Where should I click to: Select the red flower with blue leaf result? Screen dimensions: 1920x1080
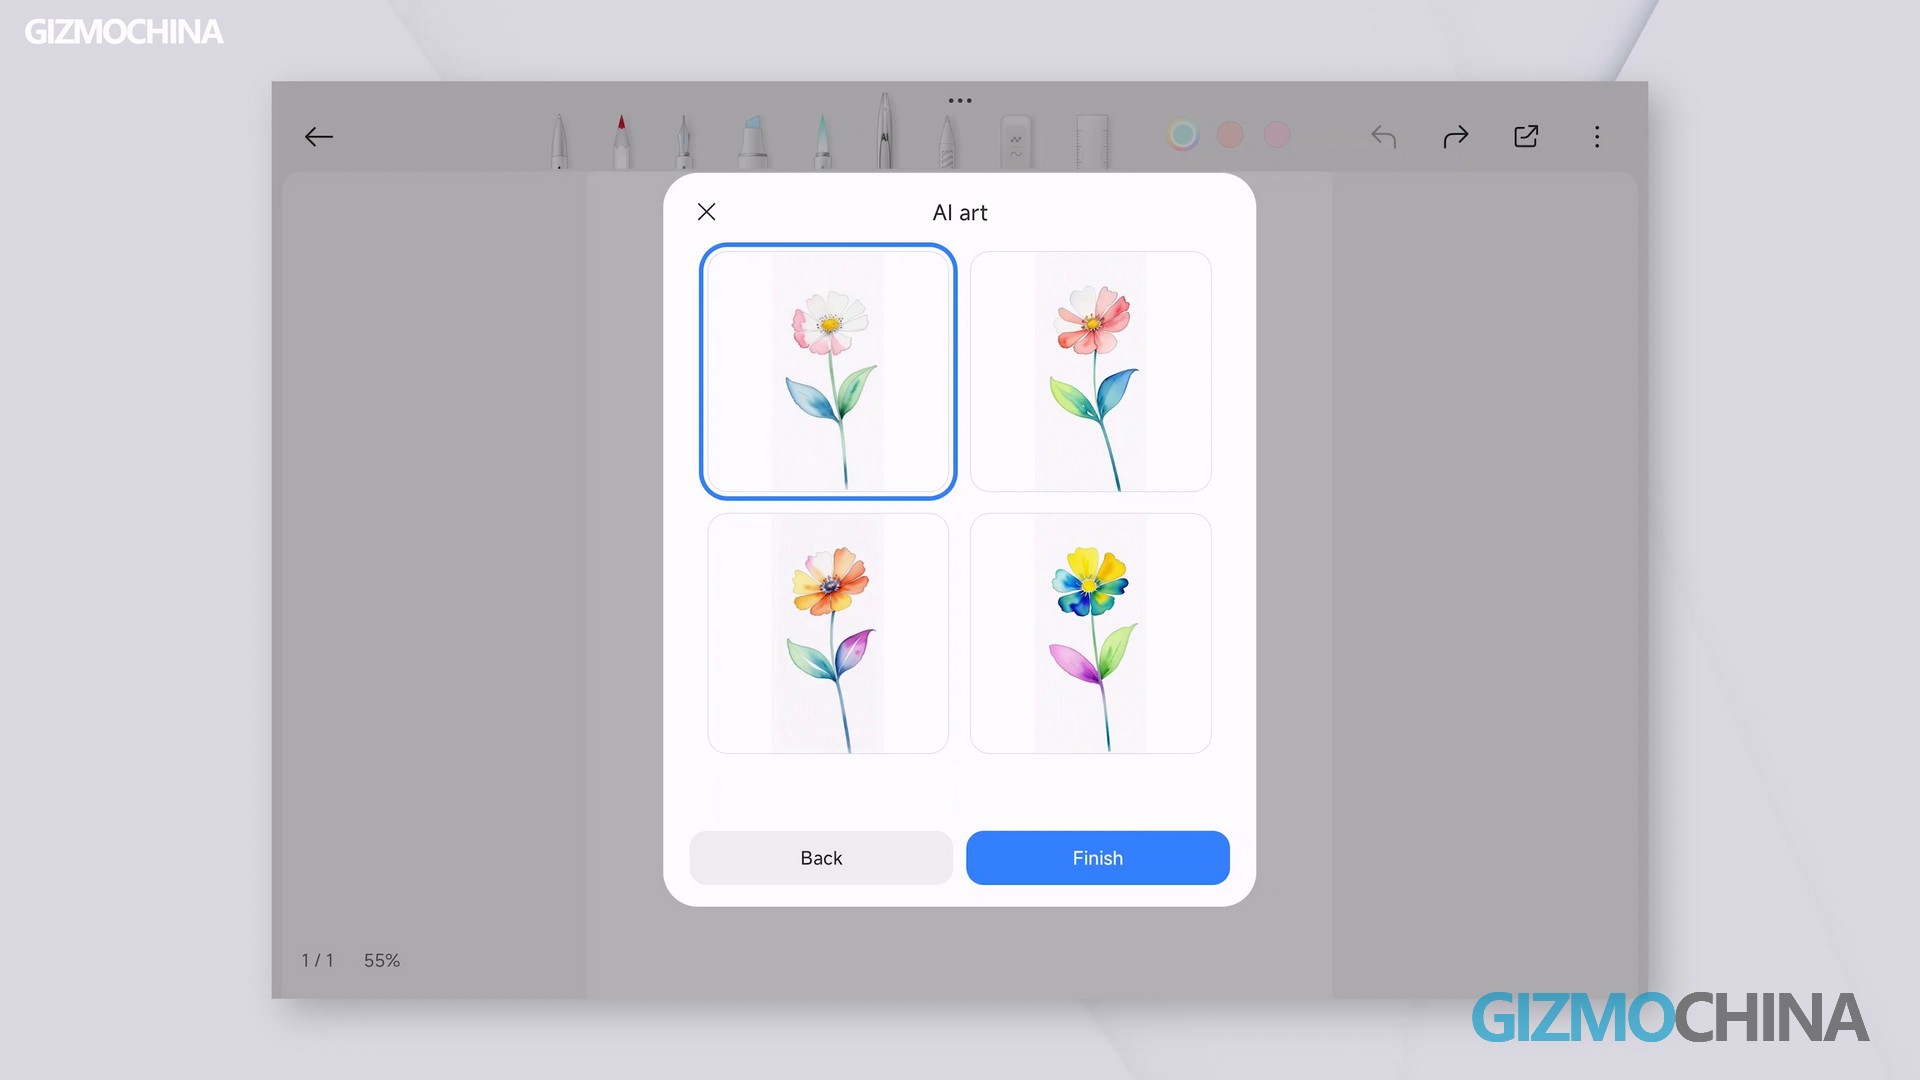[x=1090, y=371]
